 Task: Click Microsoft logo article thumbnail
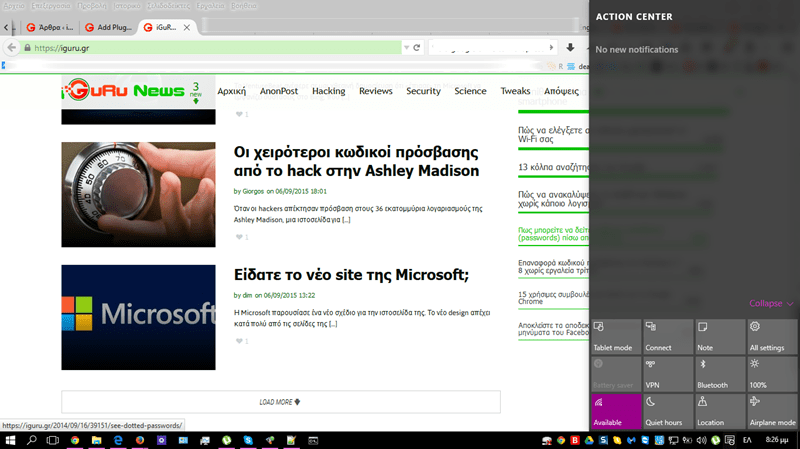(138, 317)
